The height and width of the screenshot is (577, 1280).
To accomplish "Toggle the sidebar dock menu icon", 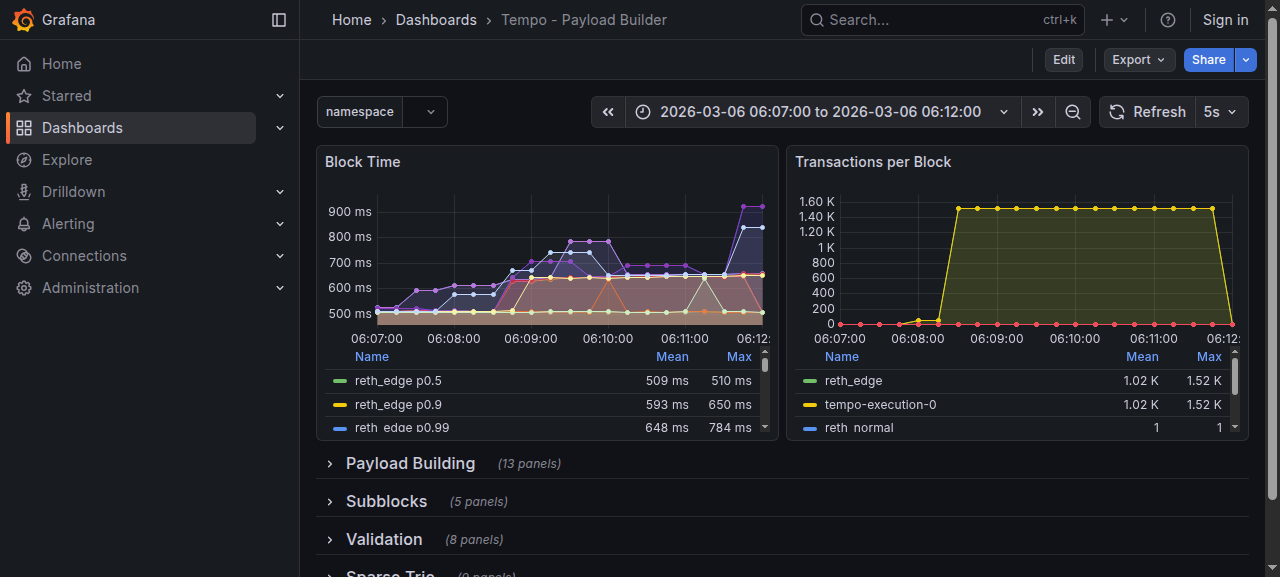I will click(x=279, y=20).
